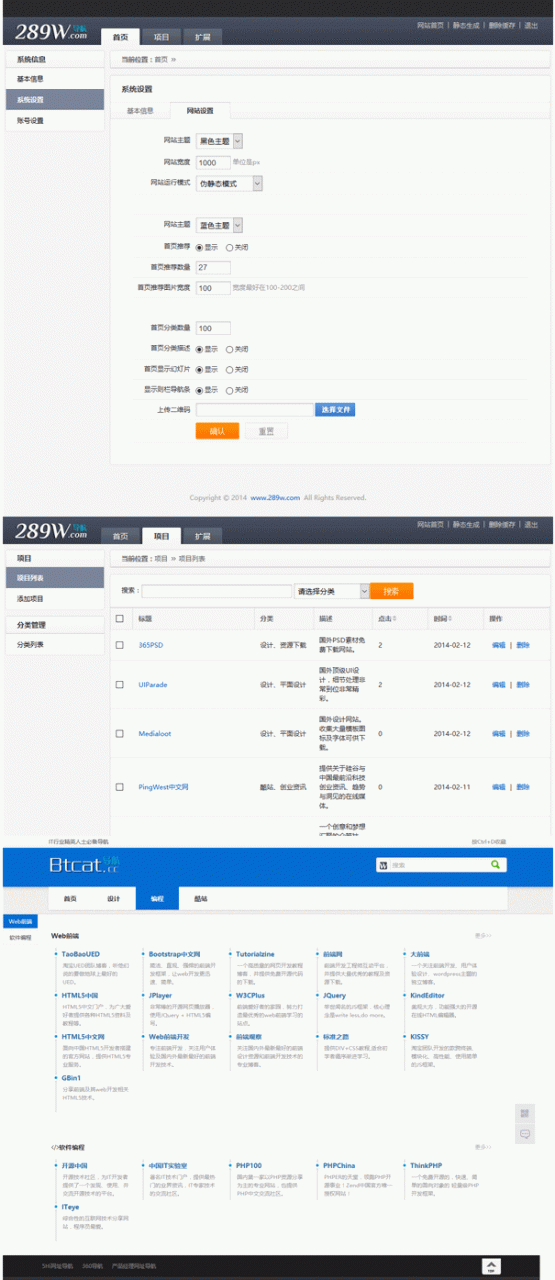The height and width of the screenshot is (1280, 555).
Task: Open the search engine selector icon
Action: (384, 864)
